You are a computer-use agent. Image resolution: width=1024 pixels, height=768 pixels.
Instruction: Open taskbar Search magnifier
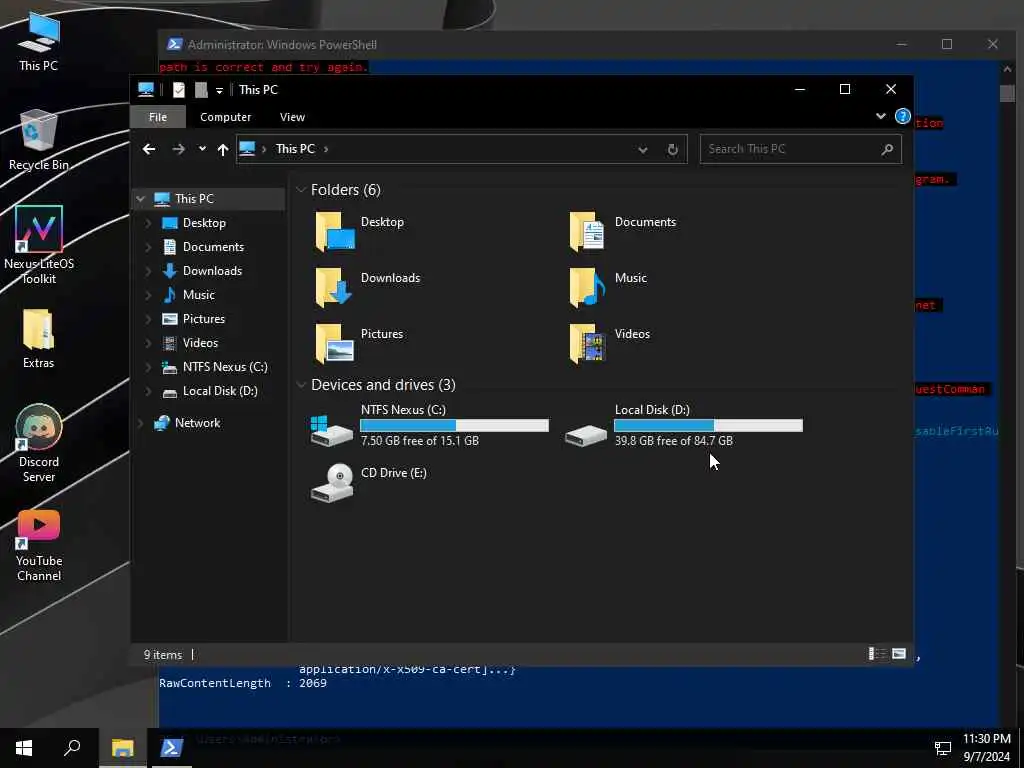pyautogui.click(x=72, y=748)
